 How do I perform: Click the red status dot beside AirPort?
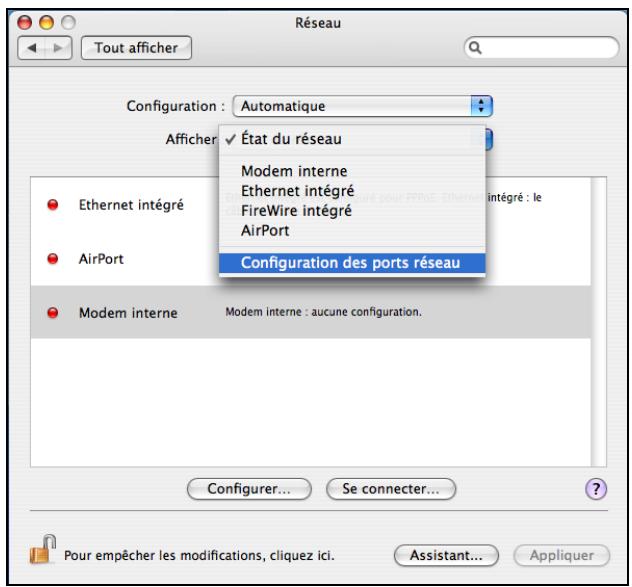53,258
